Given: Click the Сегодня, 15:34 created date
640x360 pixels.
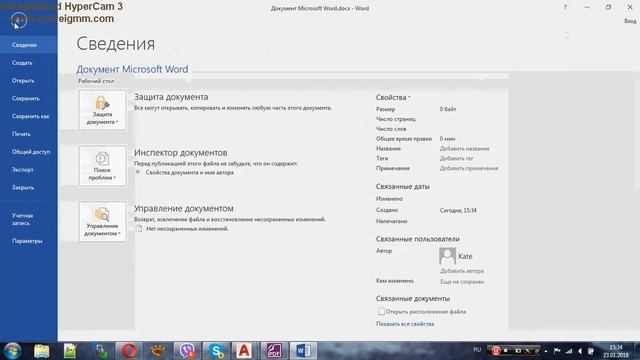Looking at the screenshot, I should [x=458, y=211].
